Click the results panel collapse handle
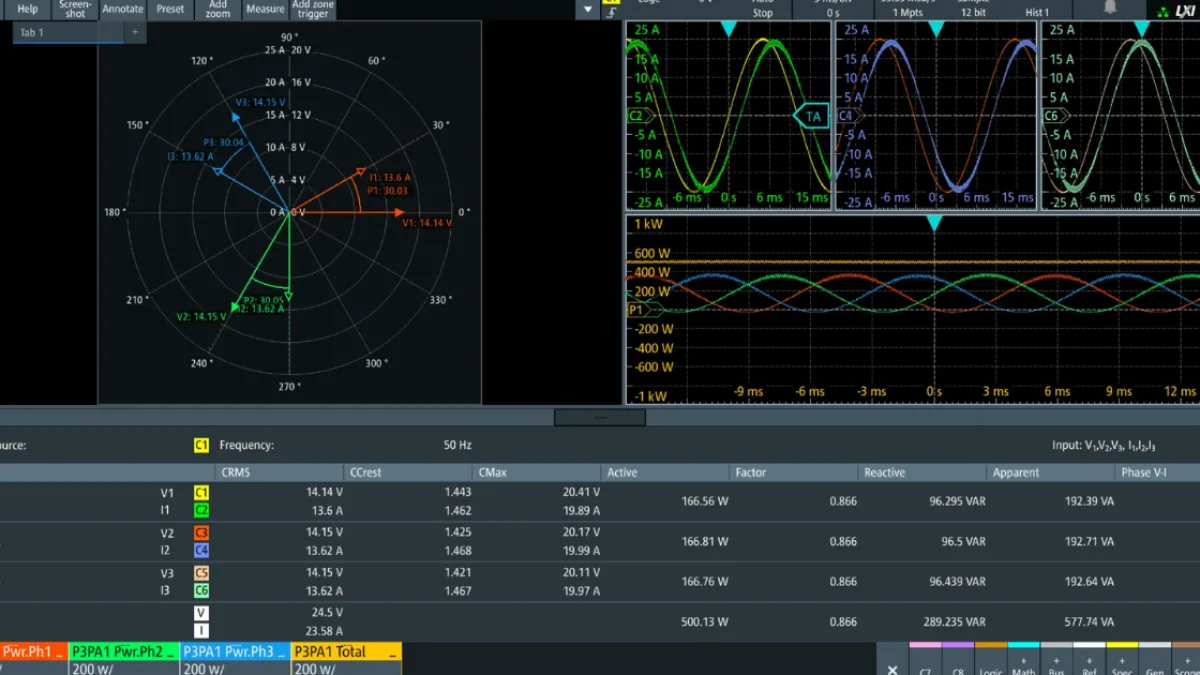 pyautogui.click(x=600, y=417)
